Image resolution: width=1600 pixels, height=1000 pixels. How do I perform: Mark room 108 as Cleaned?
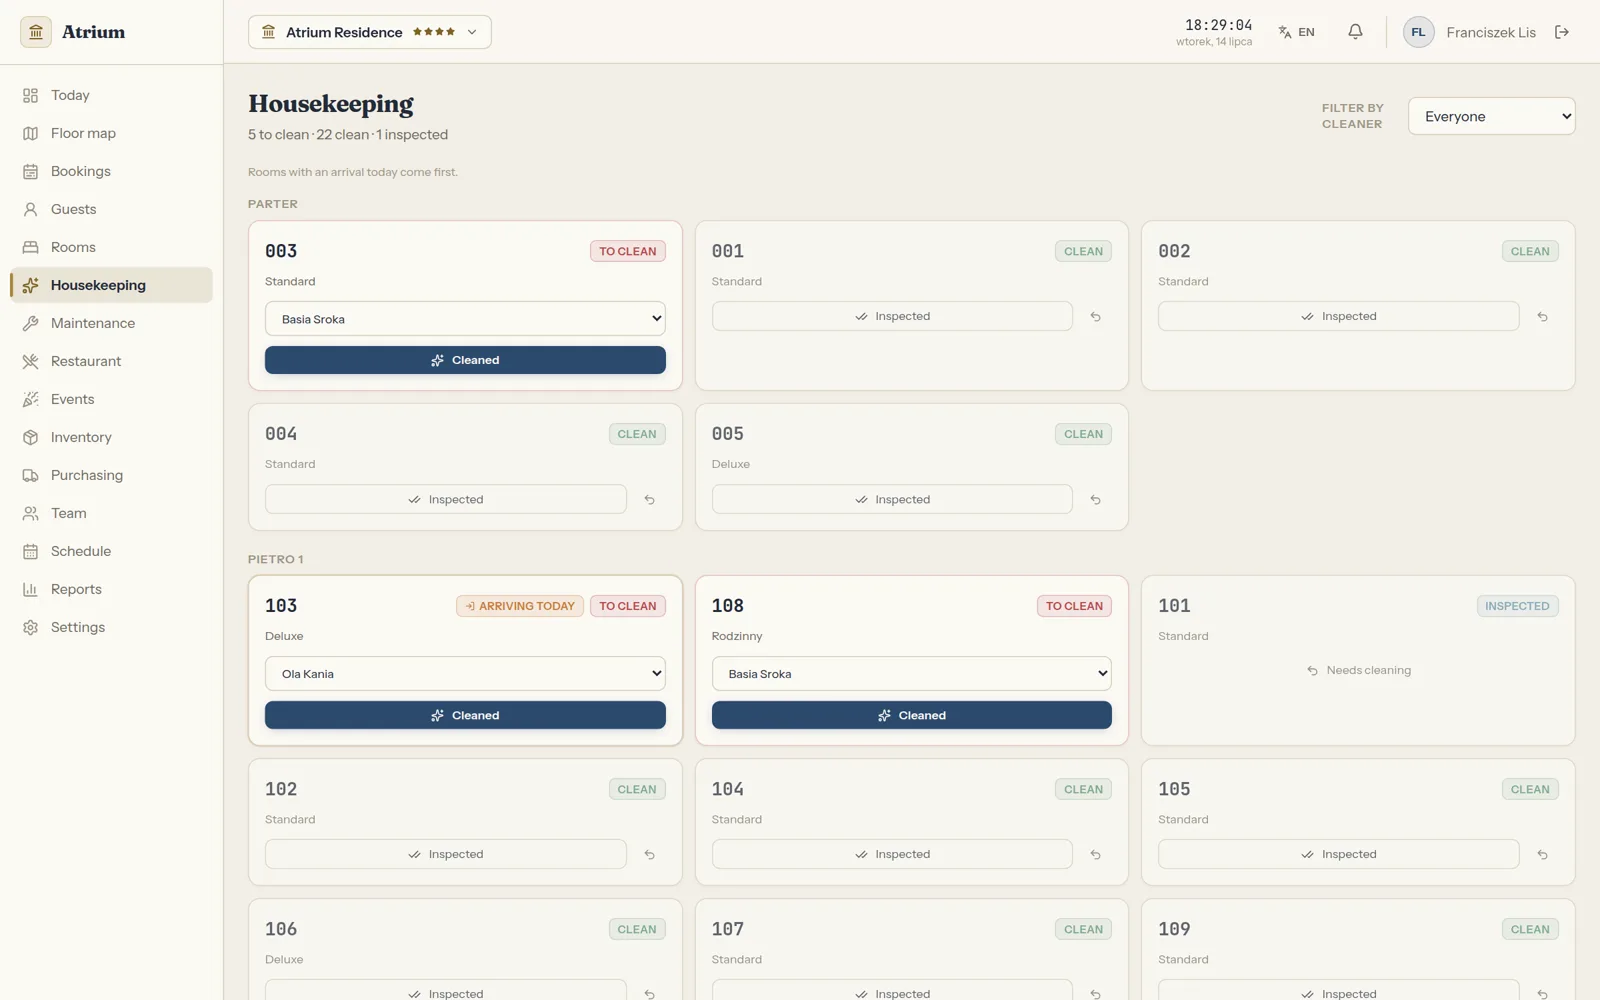point(911,715)
